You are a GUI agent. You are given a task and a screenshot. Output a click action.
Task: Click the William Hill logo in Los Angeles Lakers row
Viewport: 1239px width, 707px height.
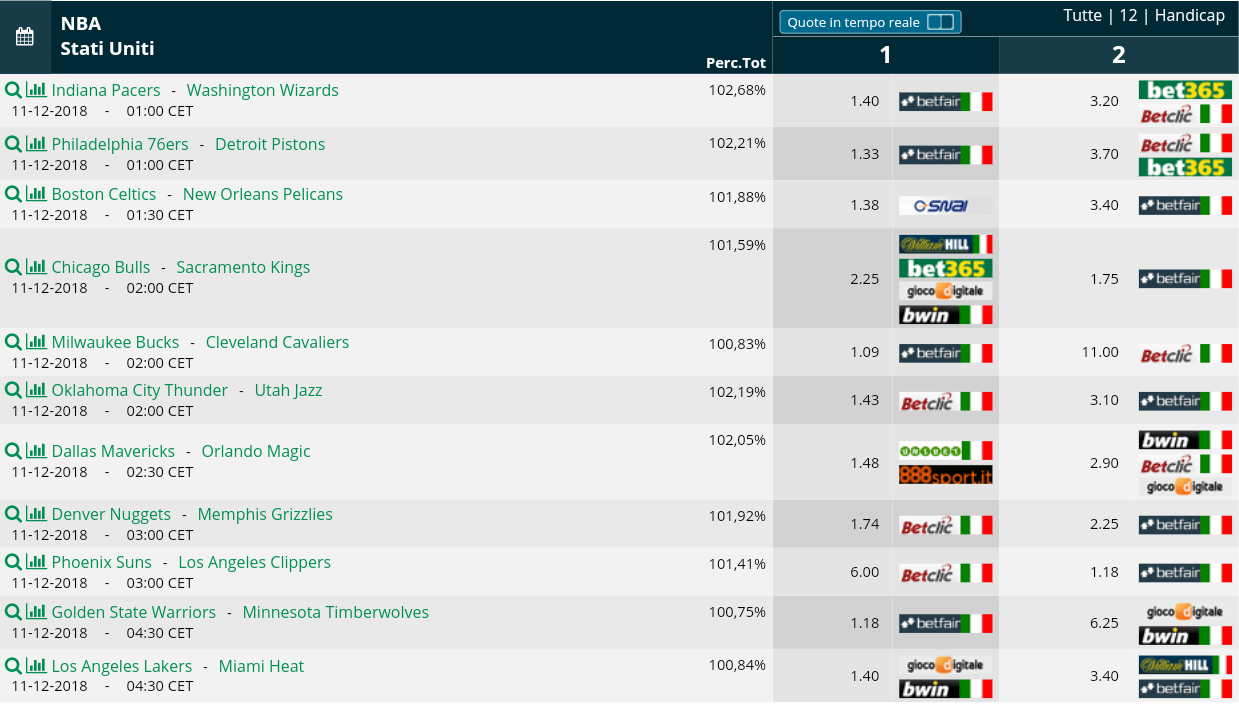[1185, 664]
